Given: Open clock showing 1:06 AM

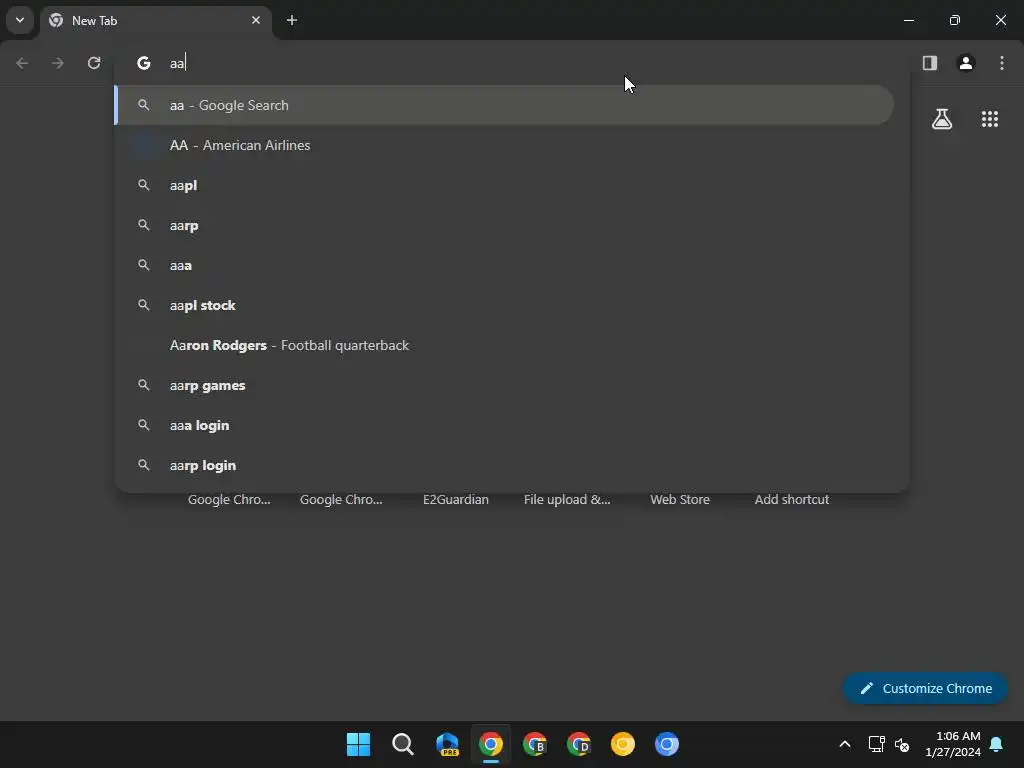Looking at the screenshot, I should [x=952, y=744].
